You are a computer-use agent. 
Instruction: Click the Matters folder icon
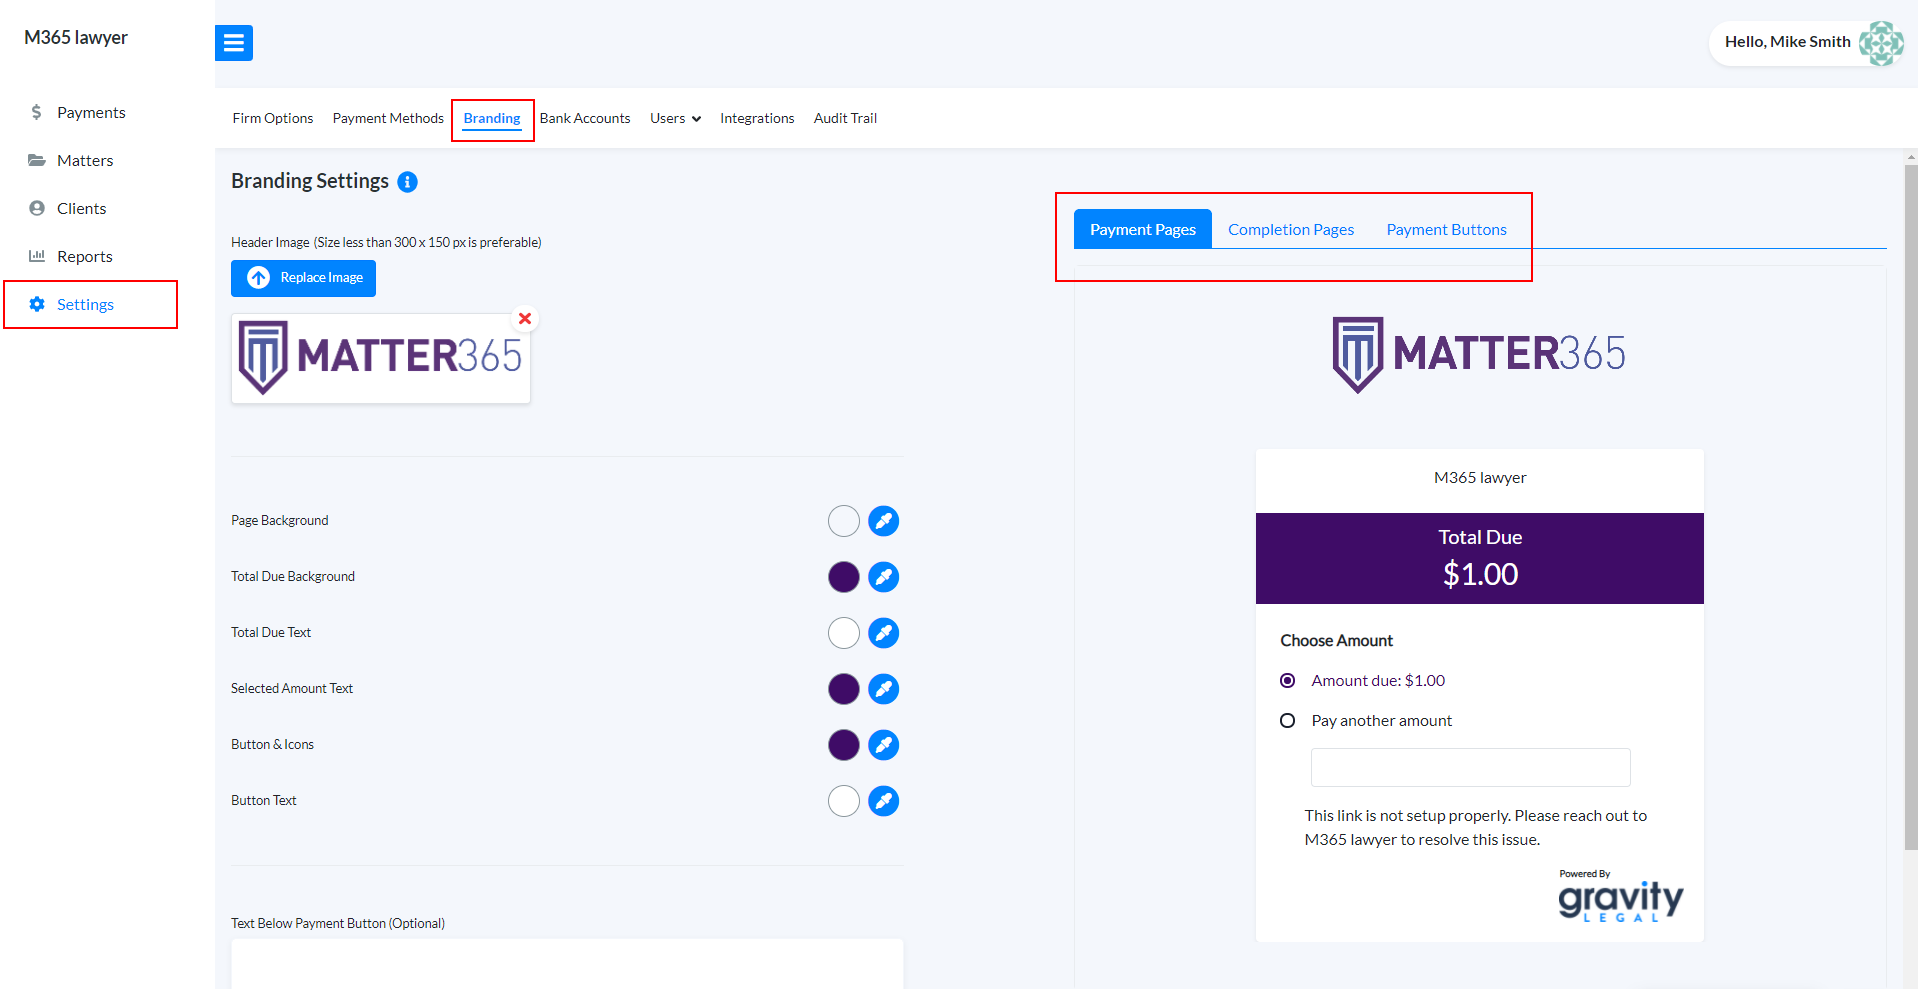37,160
